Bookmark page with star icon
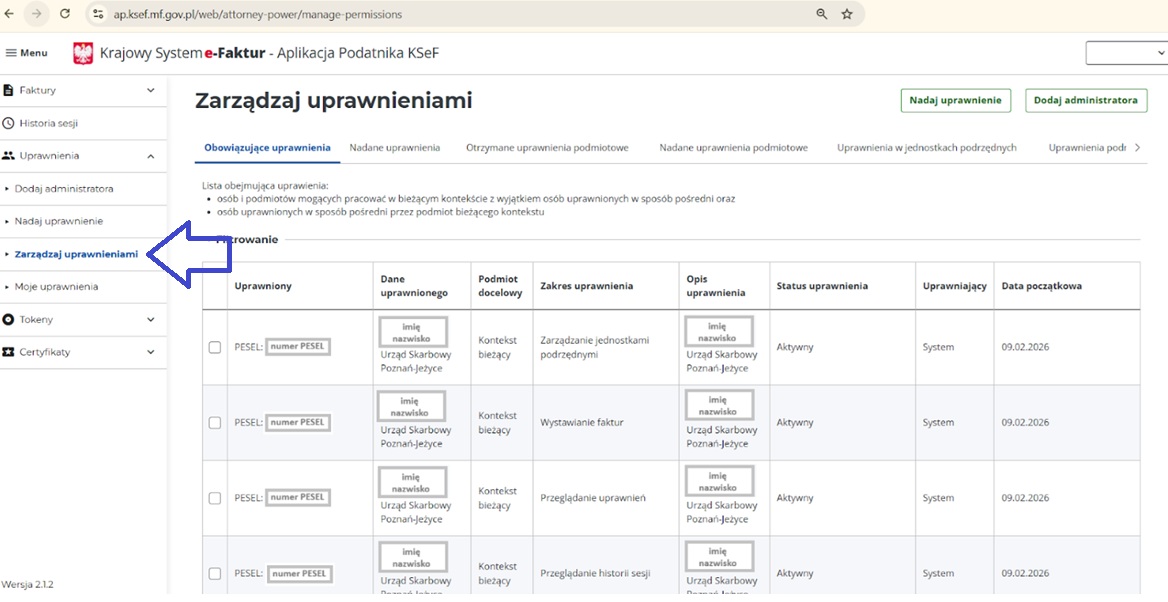This screenshot has height=602, width=1168. click(x=847, y=14)
